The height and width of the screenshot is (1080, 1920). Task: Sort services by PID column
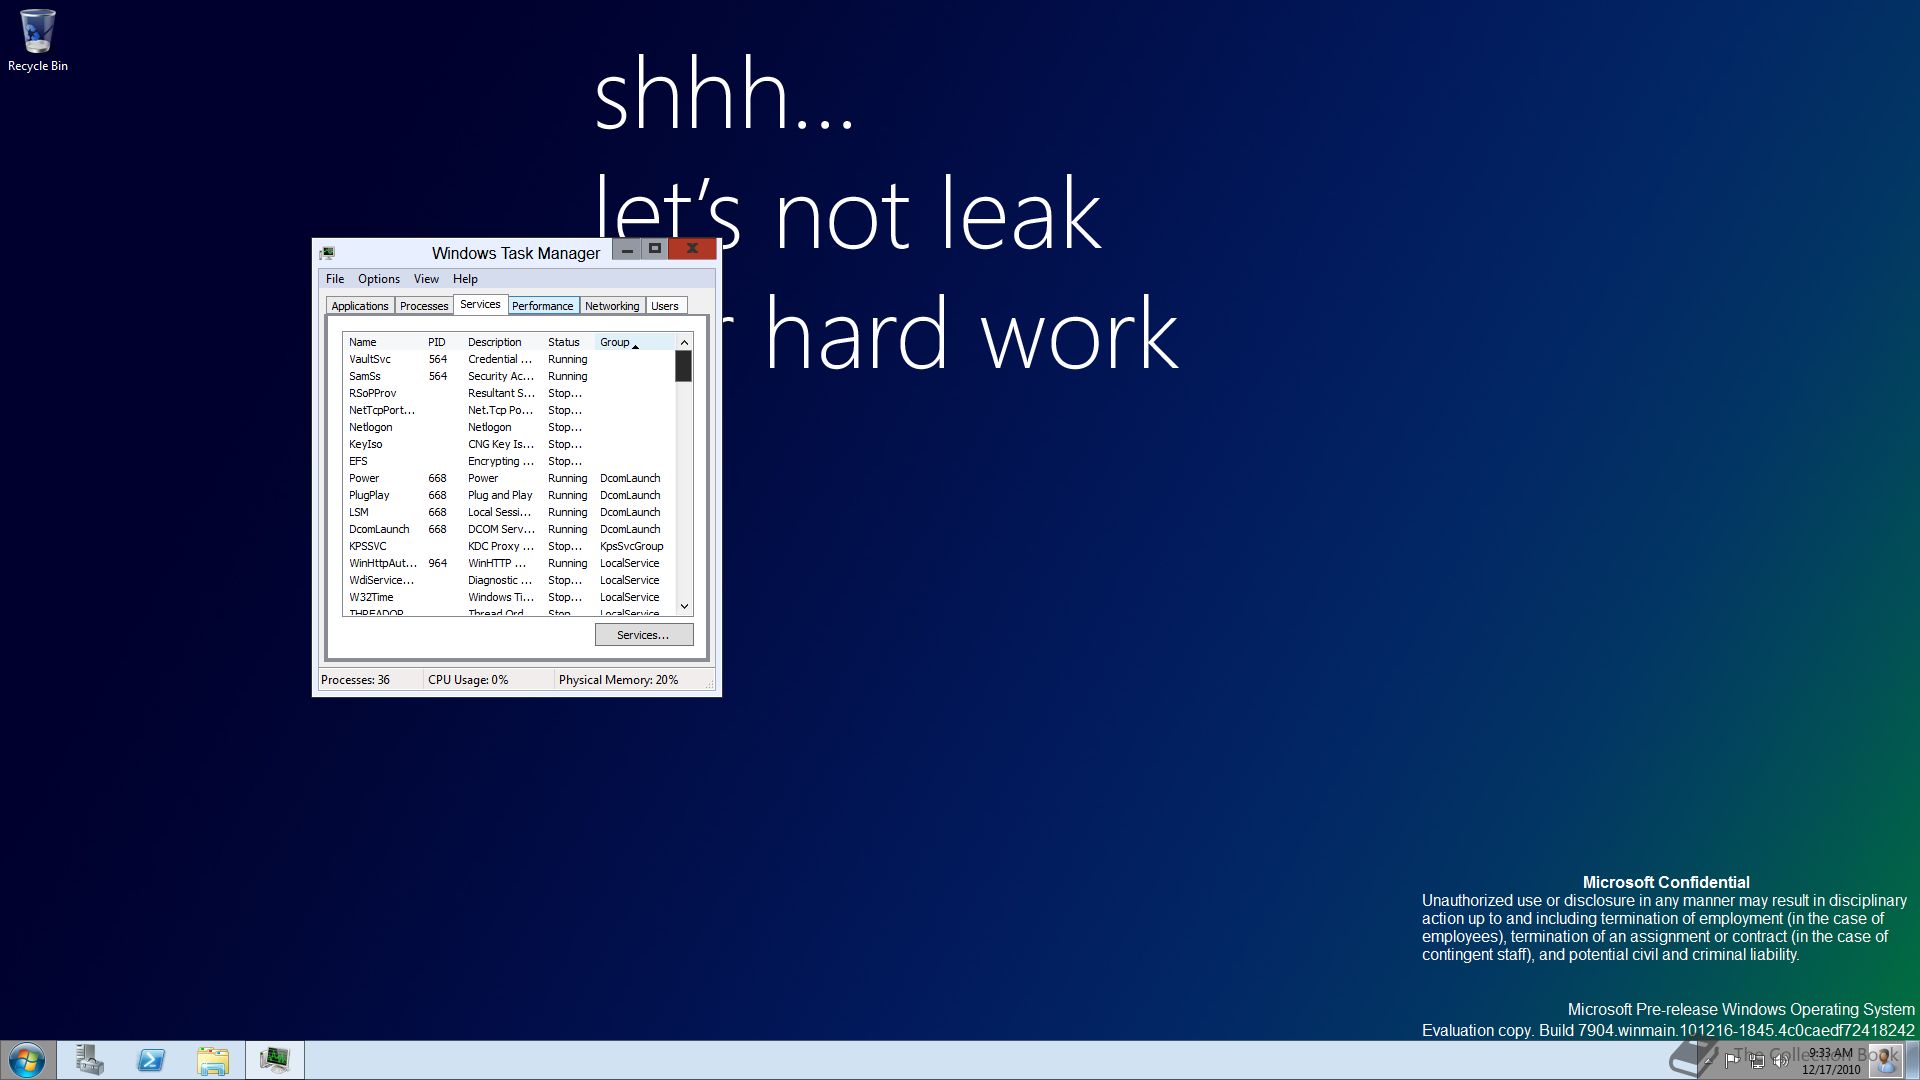click(x=443, y=342)
